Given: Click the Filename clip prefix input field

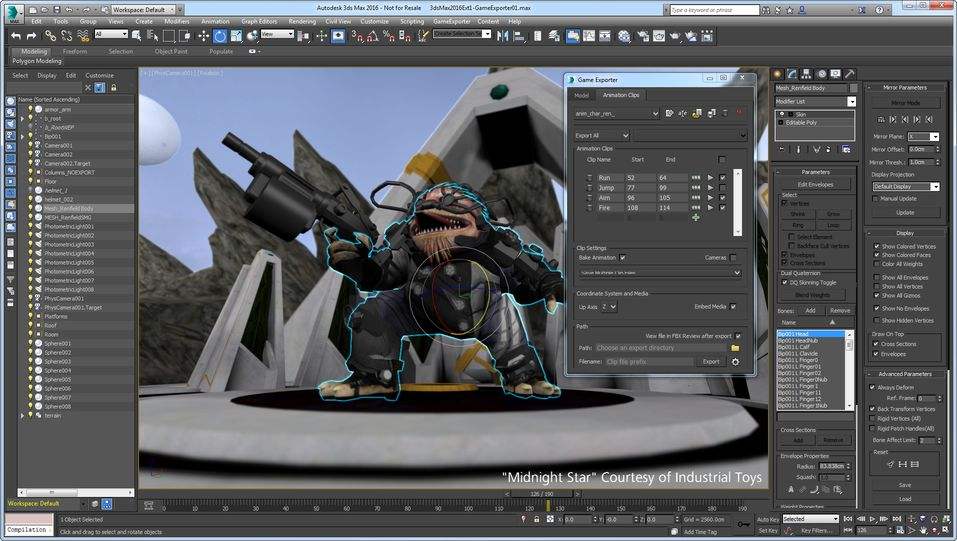Looking at the screenshot, I should tap(647, 361).
